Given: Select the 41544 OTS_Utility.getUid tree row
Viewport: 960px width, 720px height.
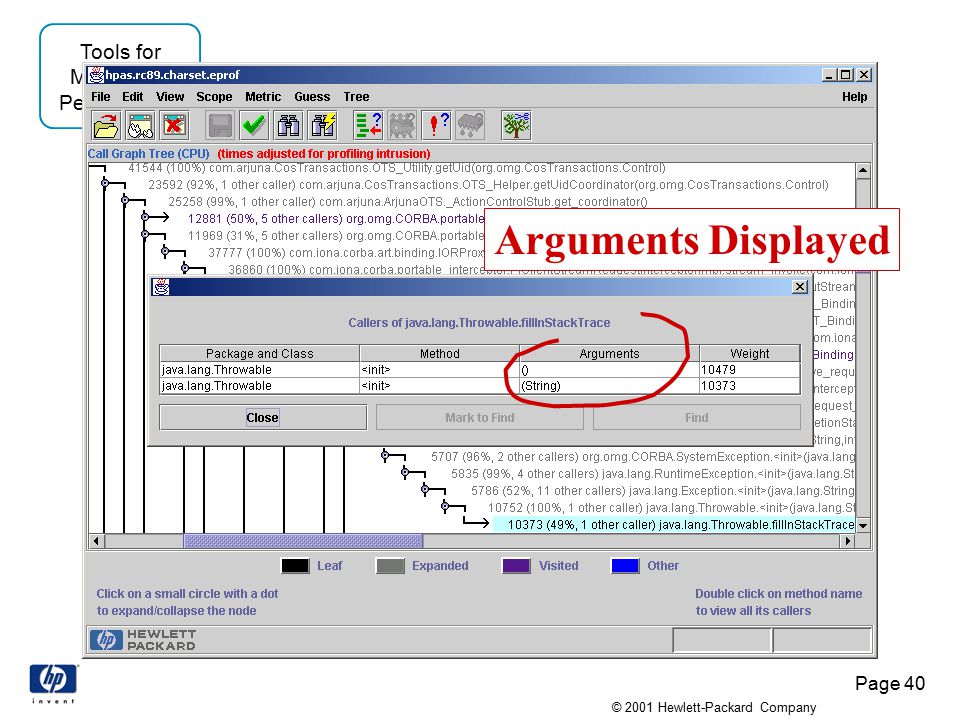Looking at the screenshot, I should click(397, 168).
